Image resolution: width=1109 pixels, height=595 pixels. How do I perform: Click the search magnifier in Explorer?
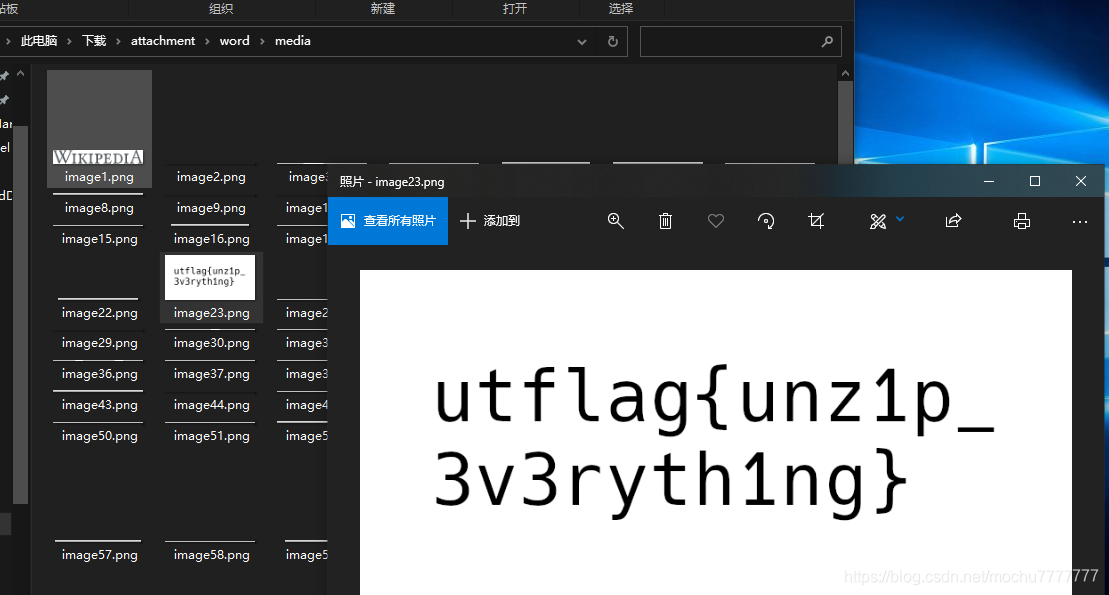(827, 41)
